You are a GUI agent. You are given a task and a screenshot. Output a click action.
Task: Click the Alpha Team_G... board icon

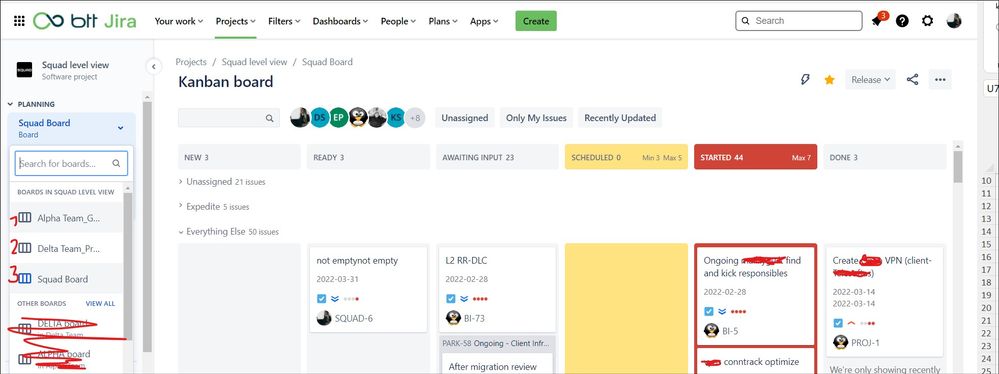pyautogui.click(x=24, y=218)
